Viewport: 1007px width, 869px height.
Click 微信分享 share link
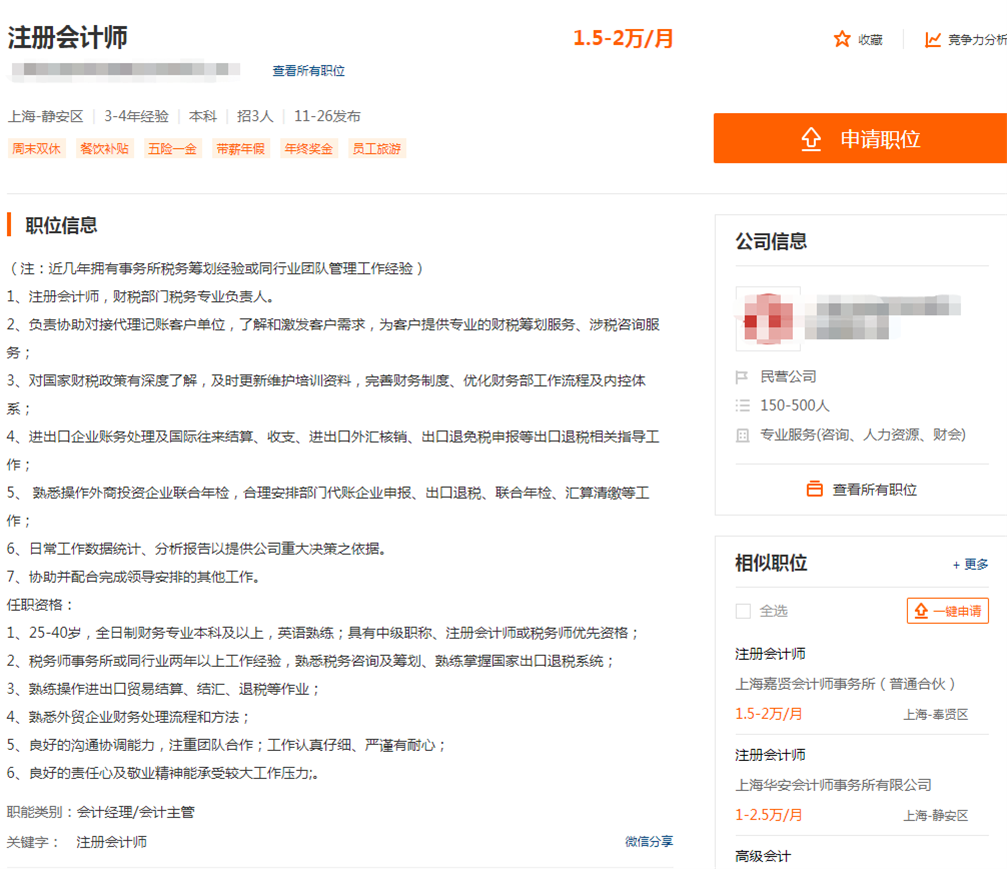pos(649,841)
